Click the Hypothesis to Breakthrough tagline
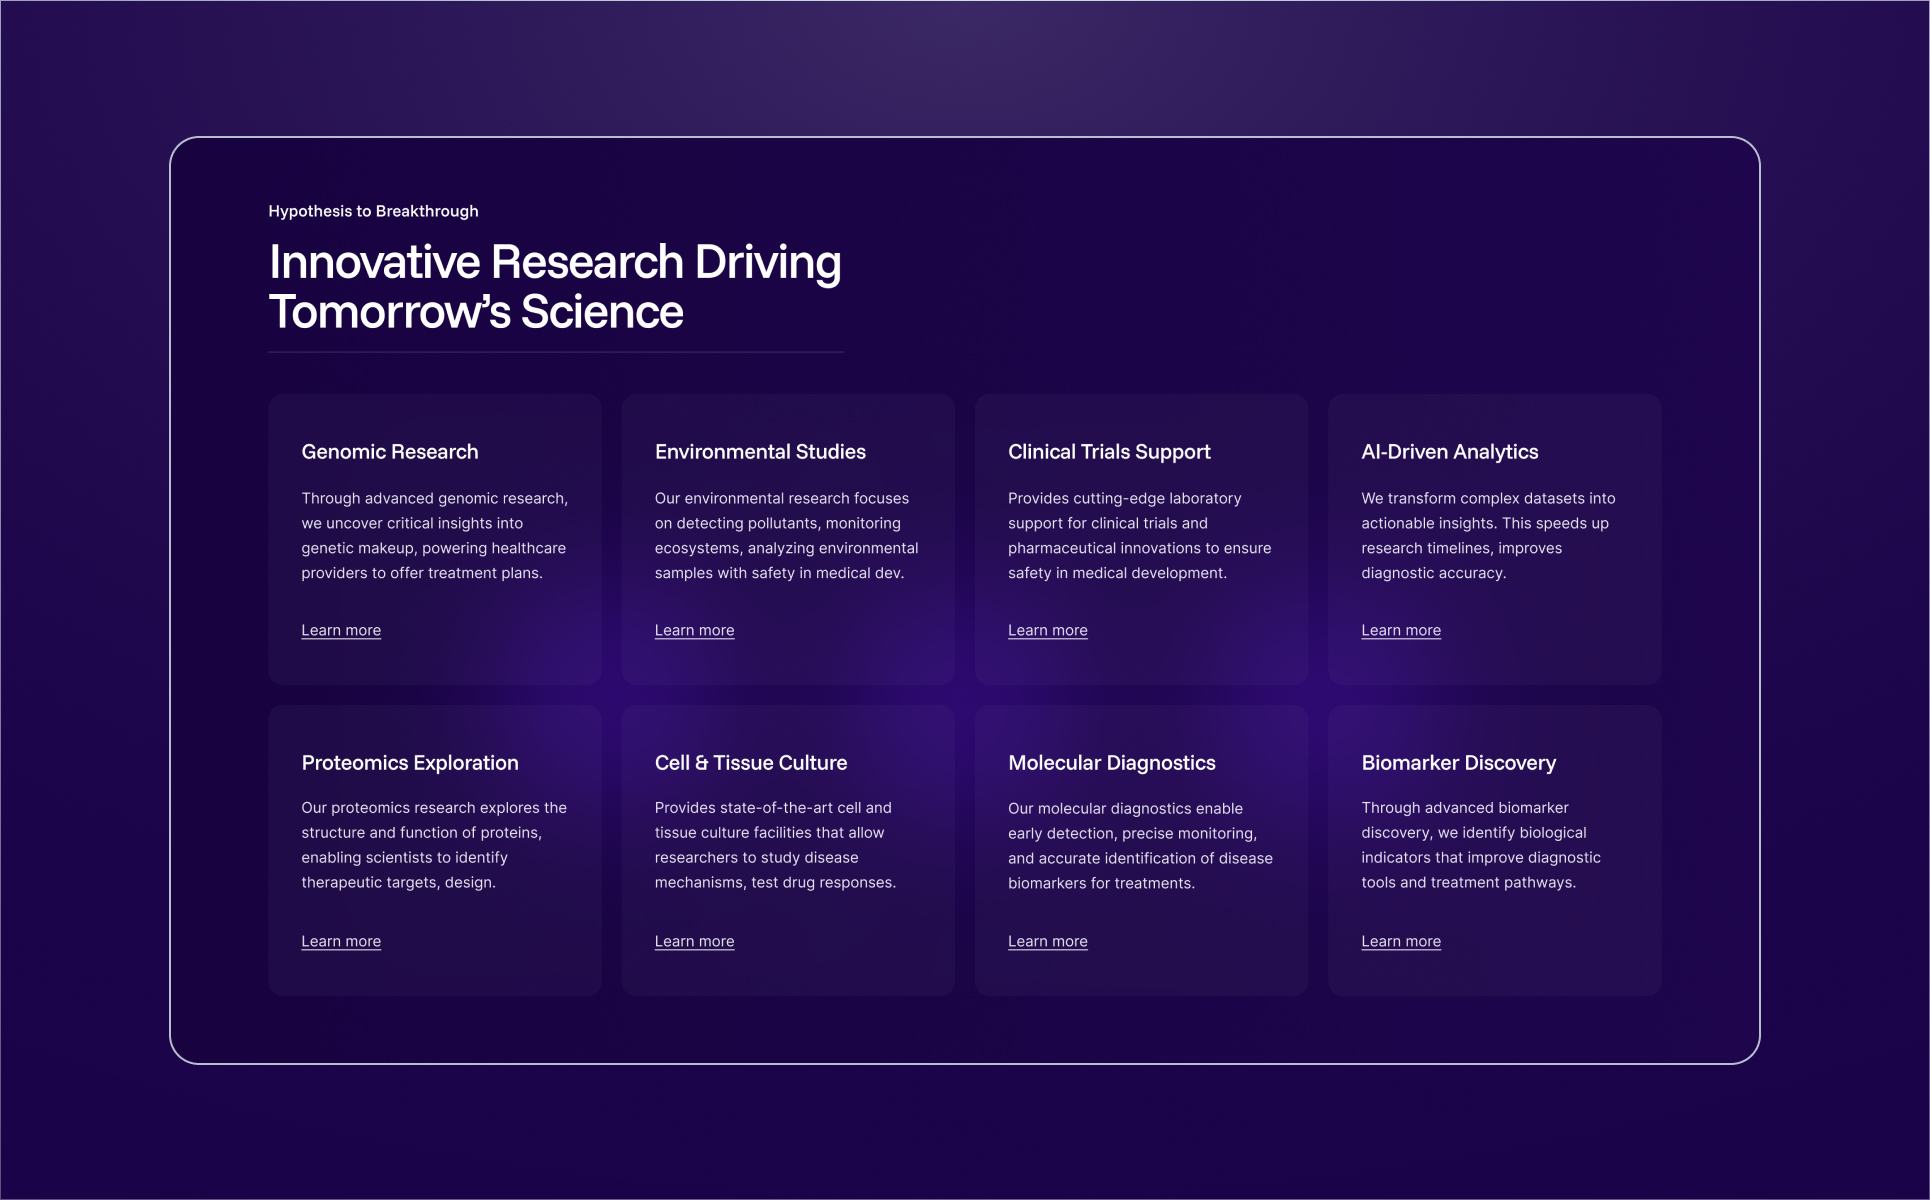This screenshot has width=1930, height=1200. 373,211
